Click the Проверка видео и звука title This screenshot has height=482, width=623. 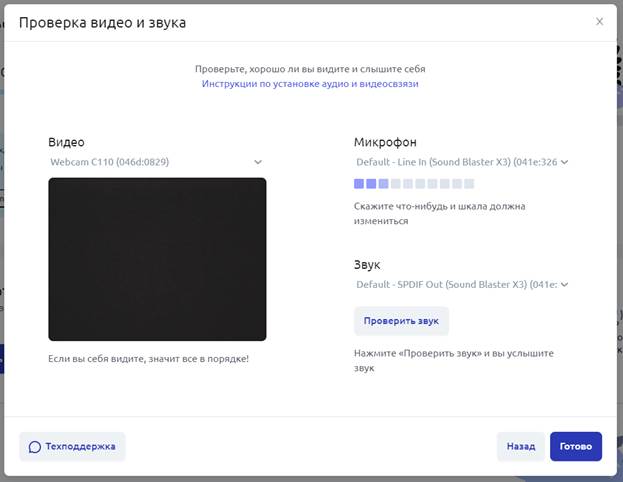(x=102, y=22)
